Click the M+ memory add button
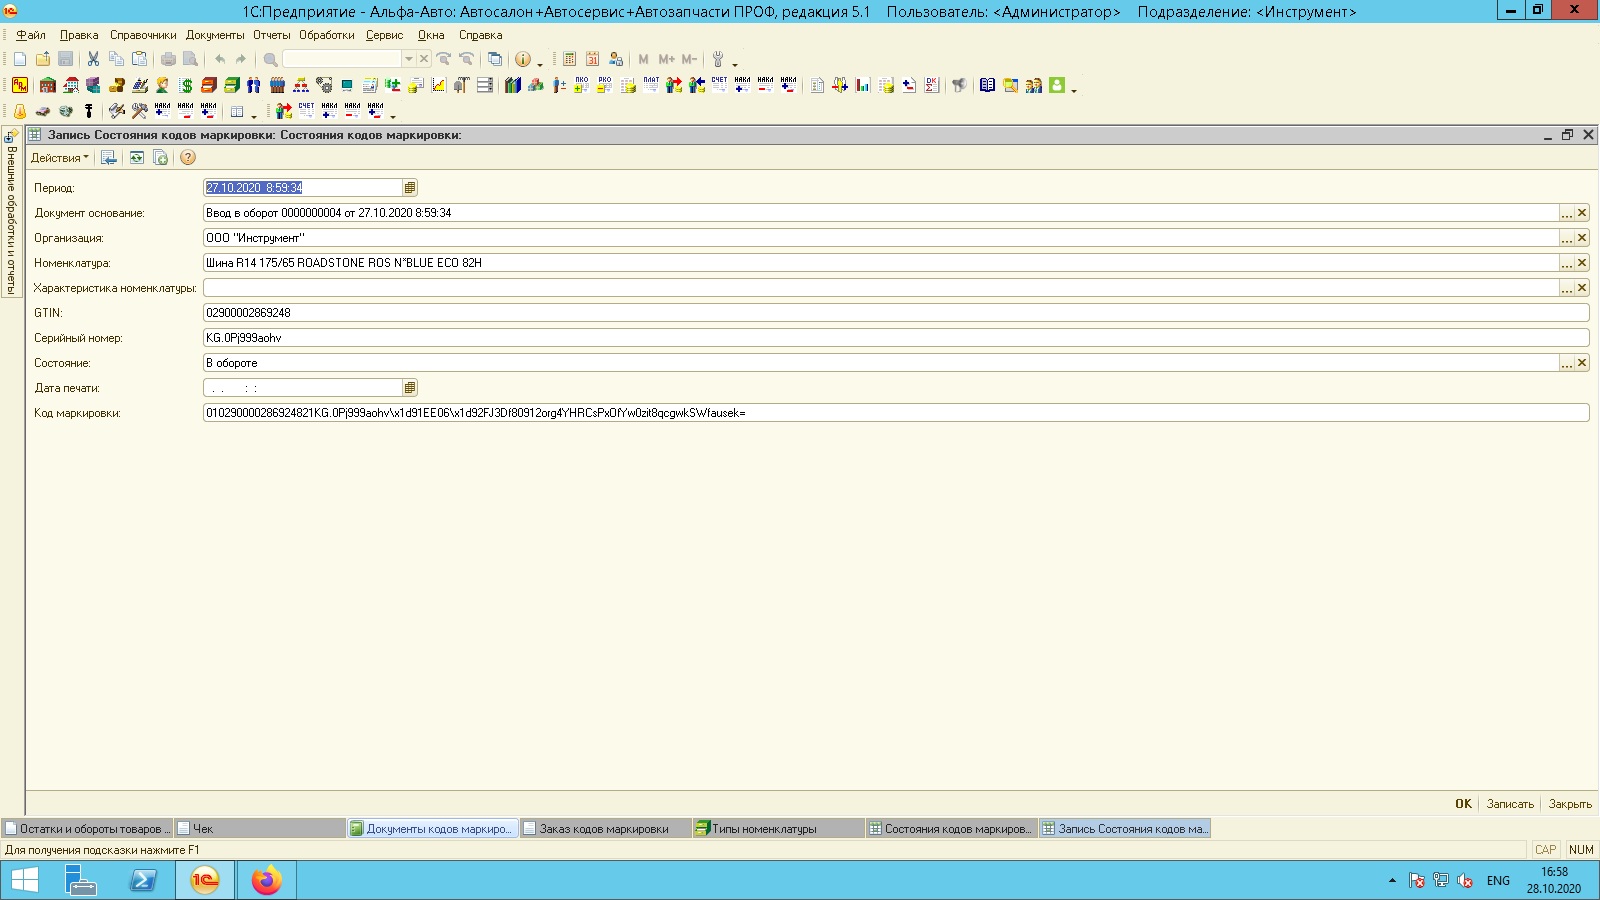Screen dimensions: 1600x900 point(666,59)
